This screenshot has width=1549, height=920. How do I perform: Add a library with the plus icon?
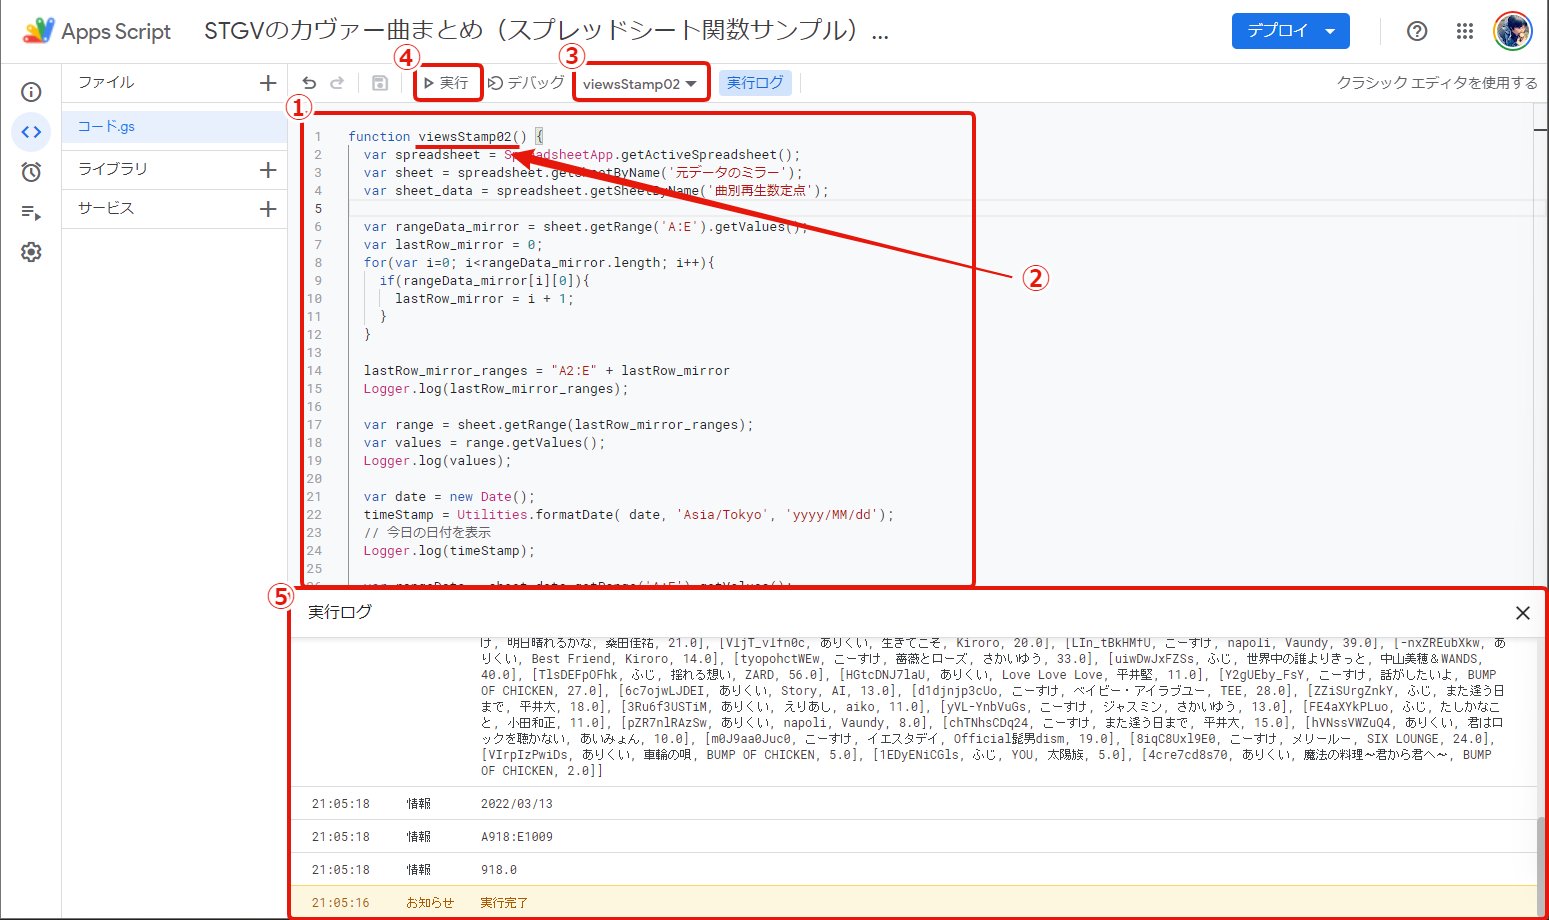click(268, 170)
